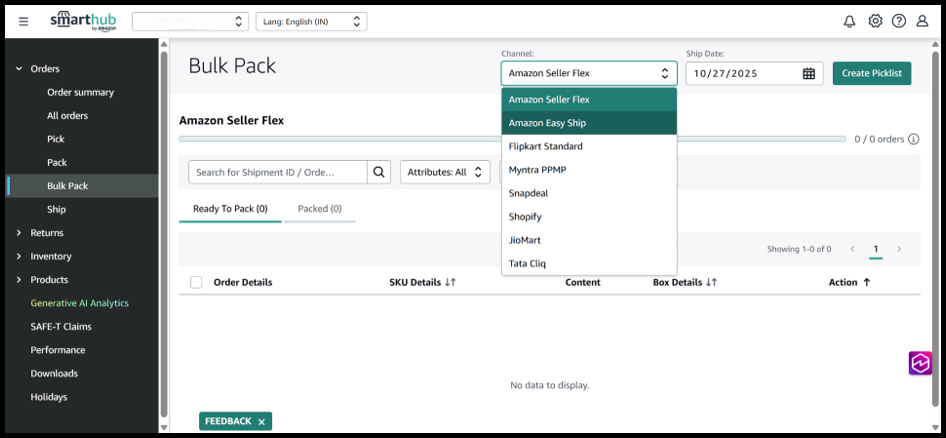Open the Attributes: All dropdown
The image size is (946, 438).
click(x=445, y=172)
